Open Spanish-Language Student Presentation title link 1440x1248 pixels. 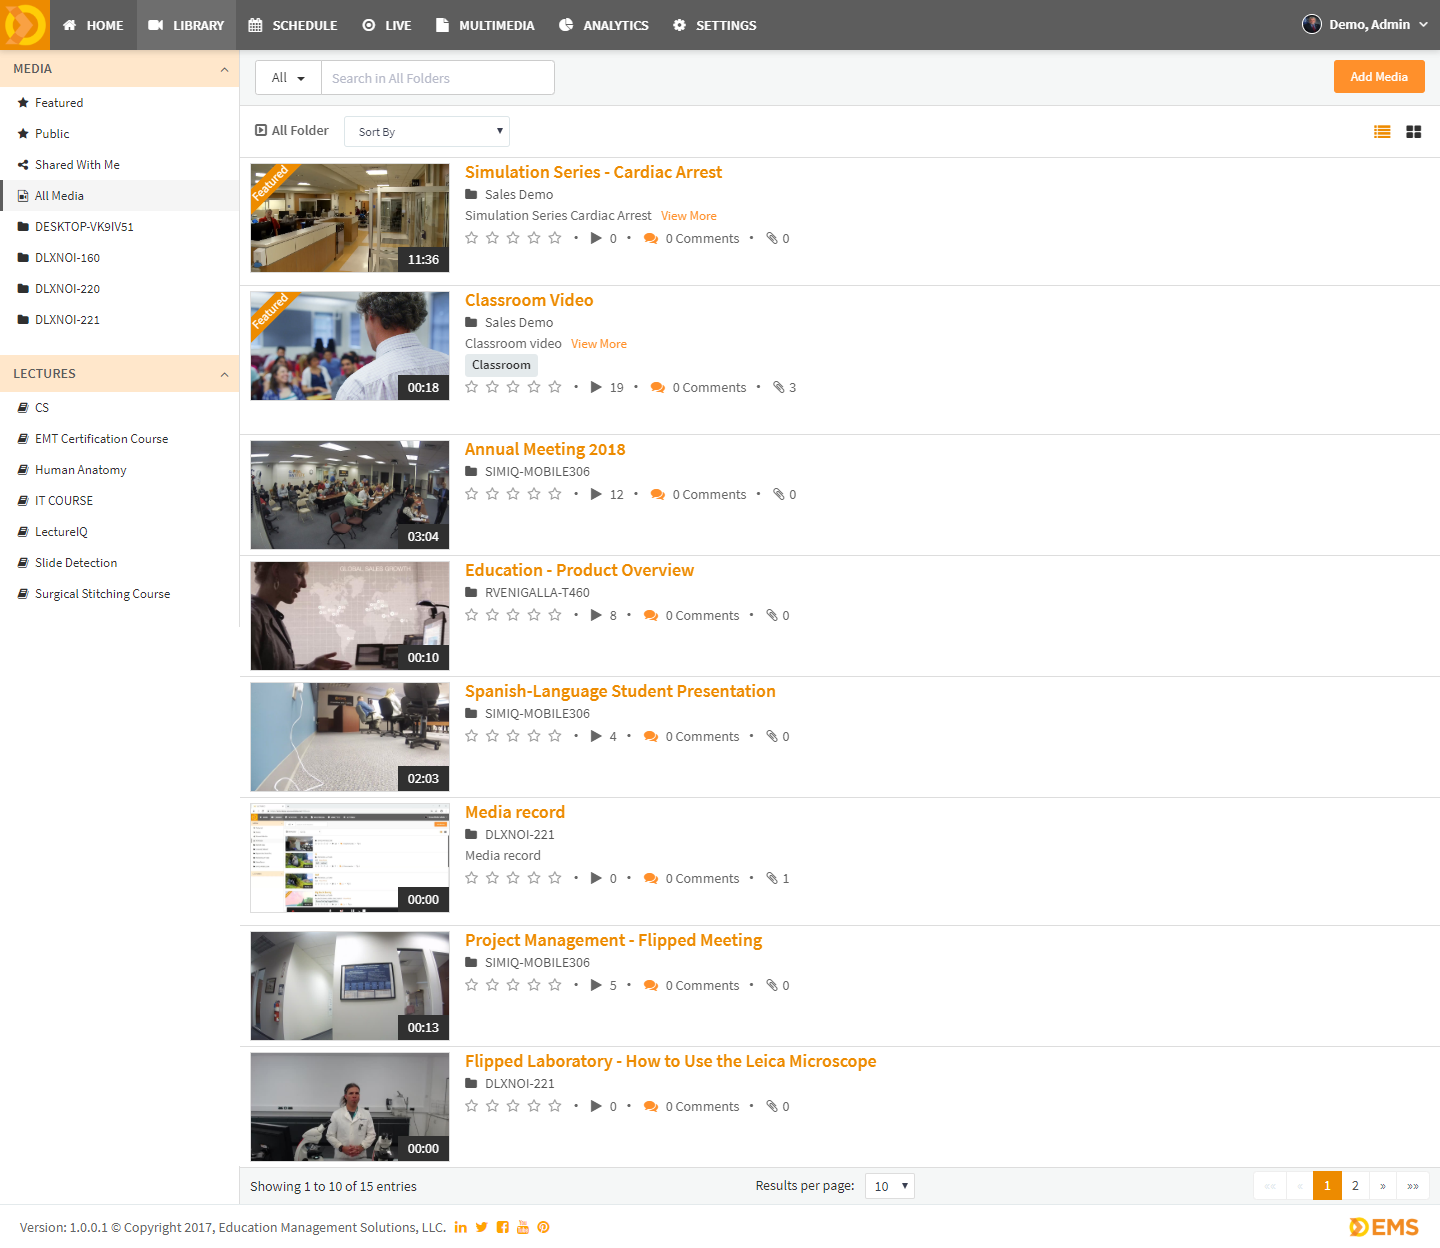click(620, 691)
